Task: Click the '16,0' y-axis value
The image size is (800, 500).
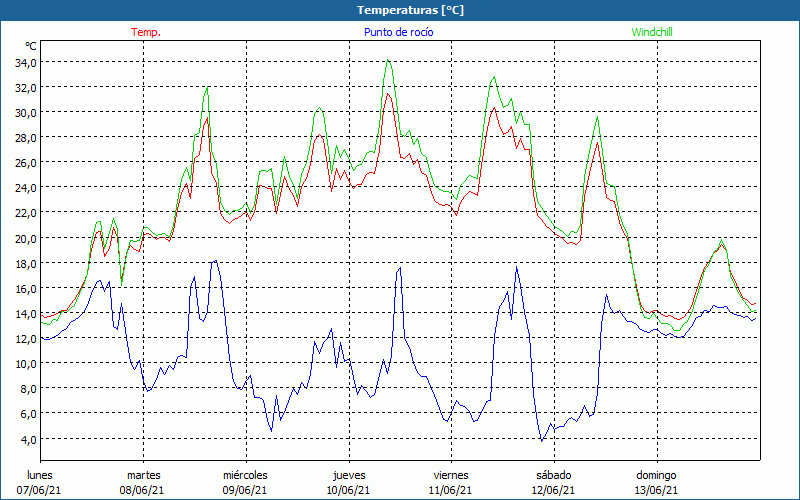Action: (26, 288)
